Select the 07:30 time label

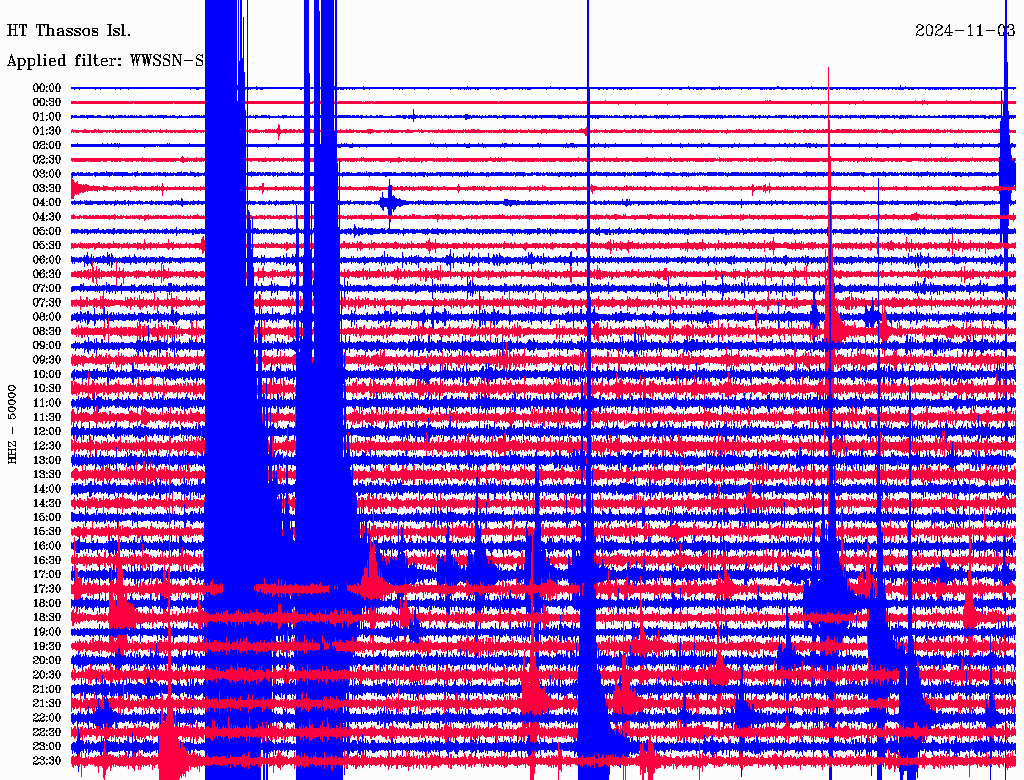(x=47, y=302)
